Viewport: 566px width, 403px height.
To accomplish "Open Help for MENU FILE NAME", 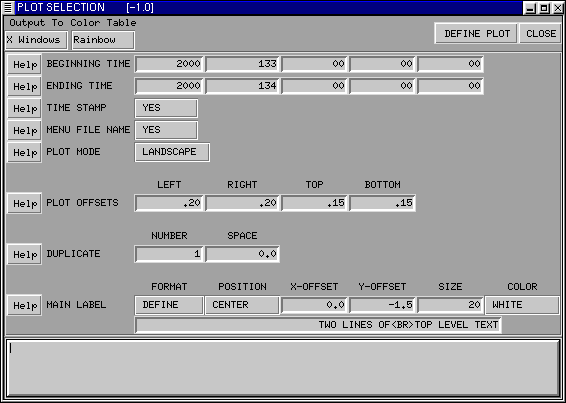I will pyautogui.click(x=24, y=131).
